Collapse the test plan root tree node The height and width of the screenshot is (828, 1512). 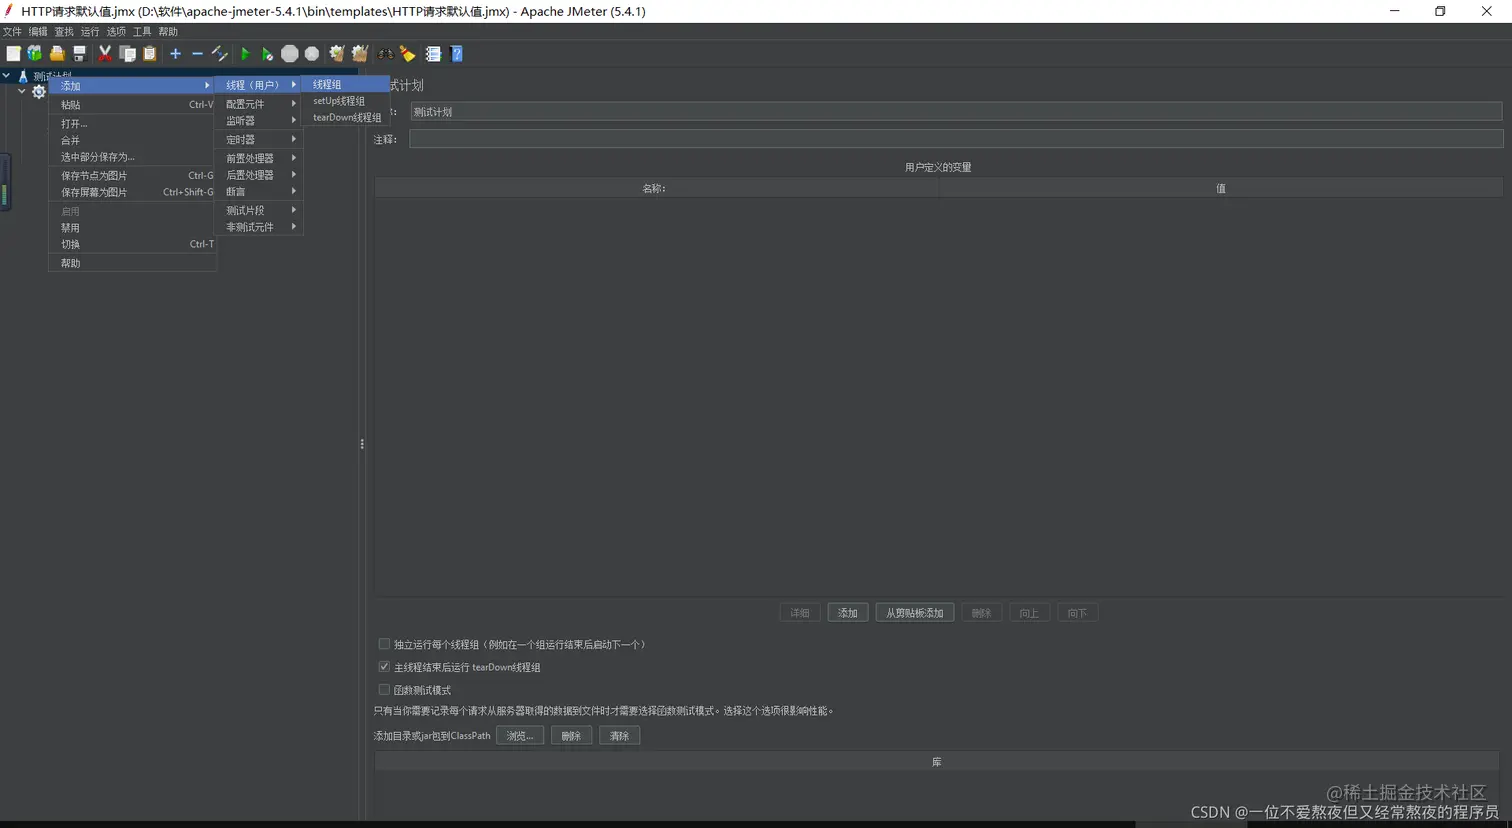(7, 76)
